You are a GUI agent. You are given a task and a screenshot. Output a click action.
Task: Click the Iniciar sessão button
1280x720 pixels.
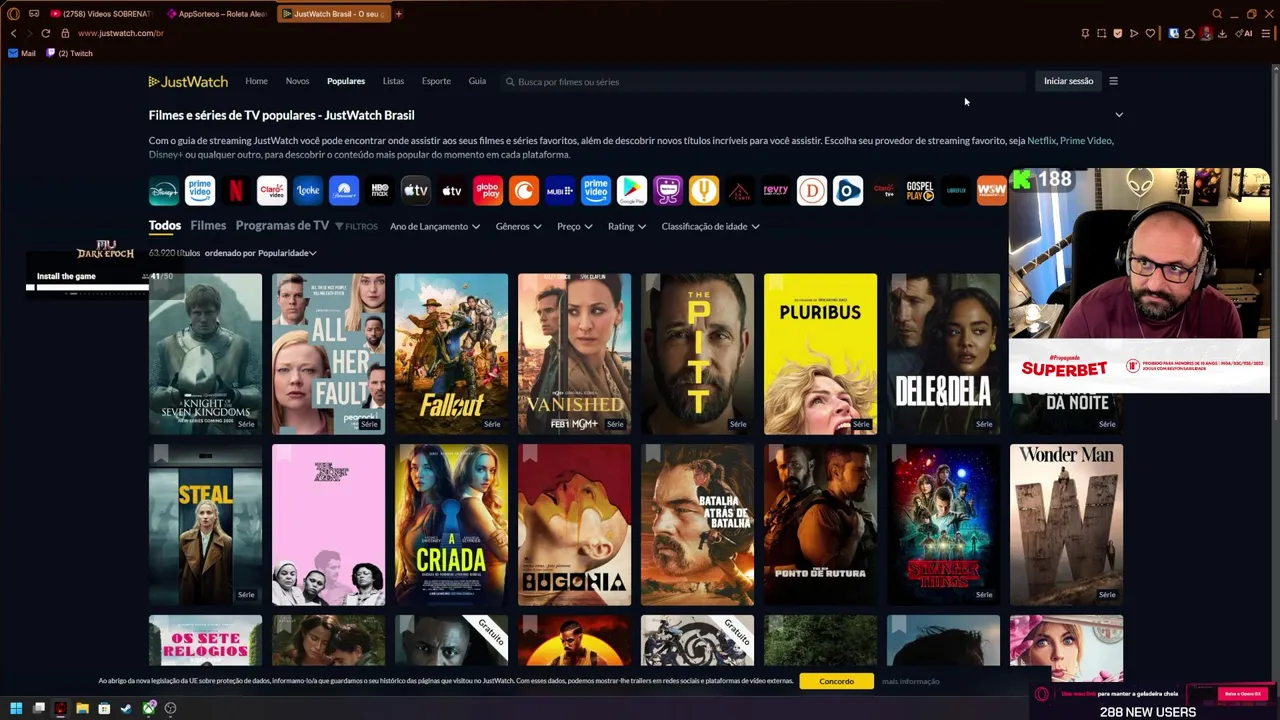(1068, 81)
